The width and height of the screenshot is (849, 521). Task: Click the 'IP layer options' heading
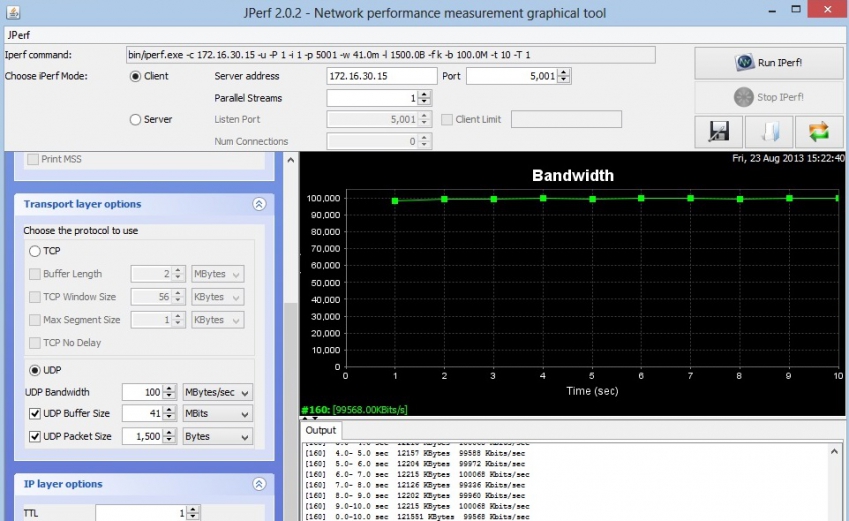click(63, 484)
